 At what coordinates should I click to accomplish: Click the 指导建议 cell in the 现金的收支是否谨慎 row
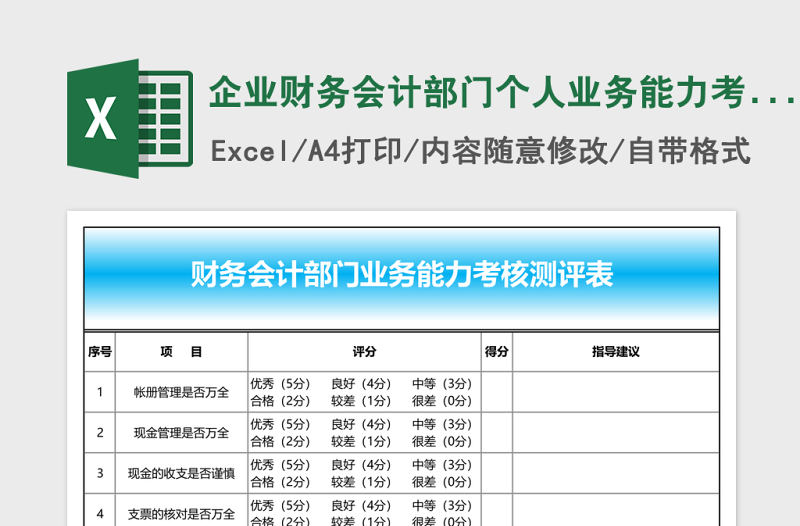616,473
